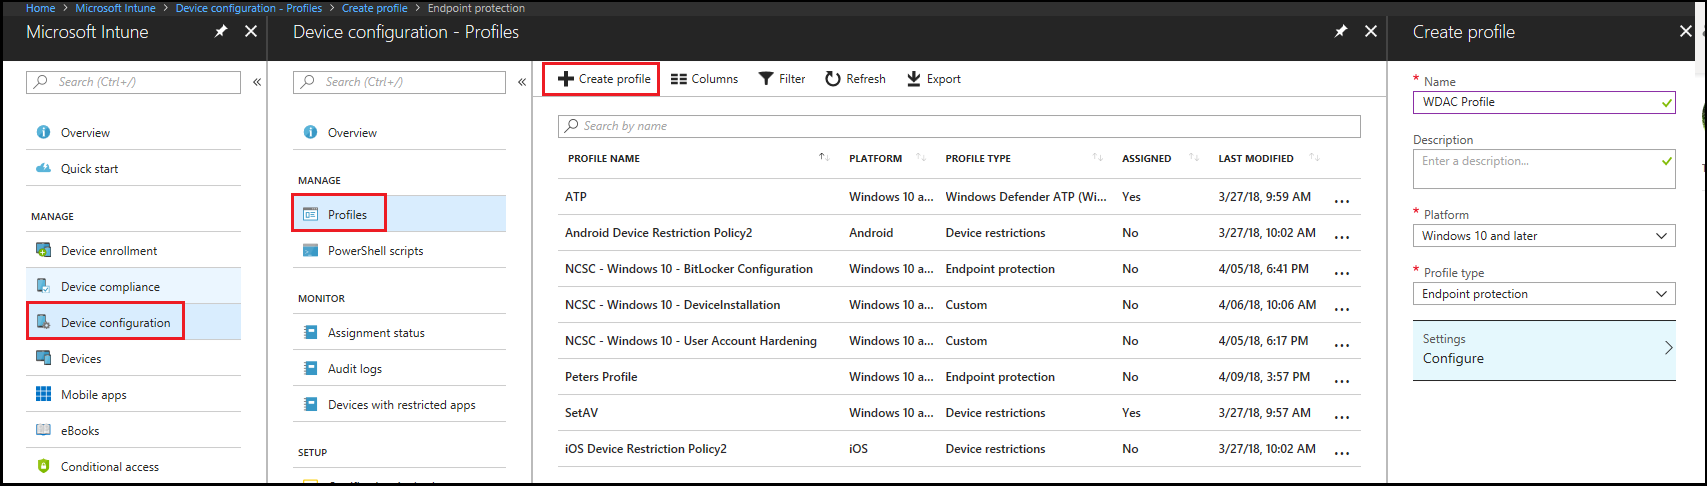
Task: Open more options for ATP profile
Action: pyautogui.click(x=1342, y=199)
